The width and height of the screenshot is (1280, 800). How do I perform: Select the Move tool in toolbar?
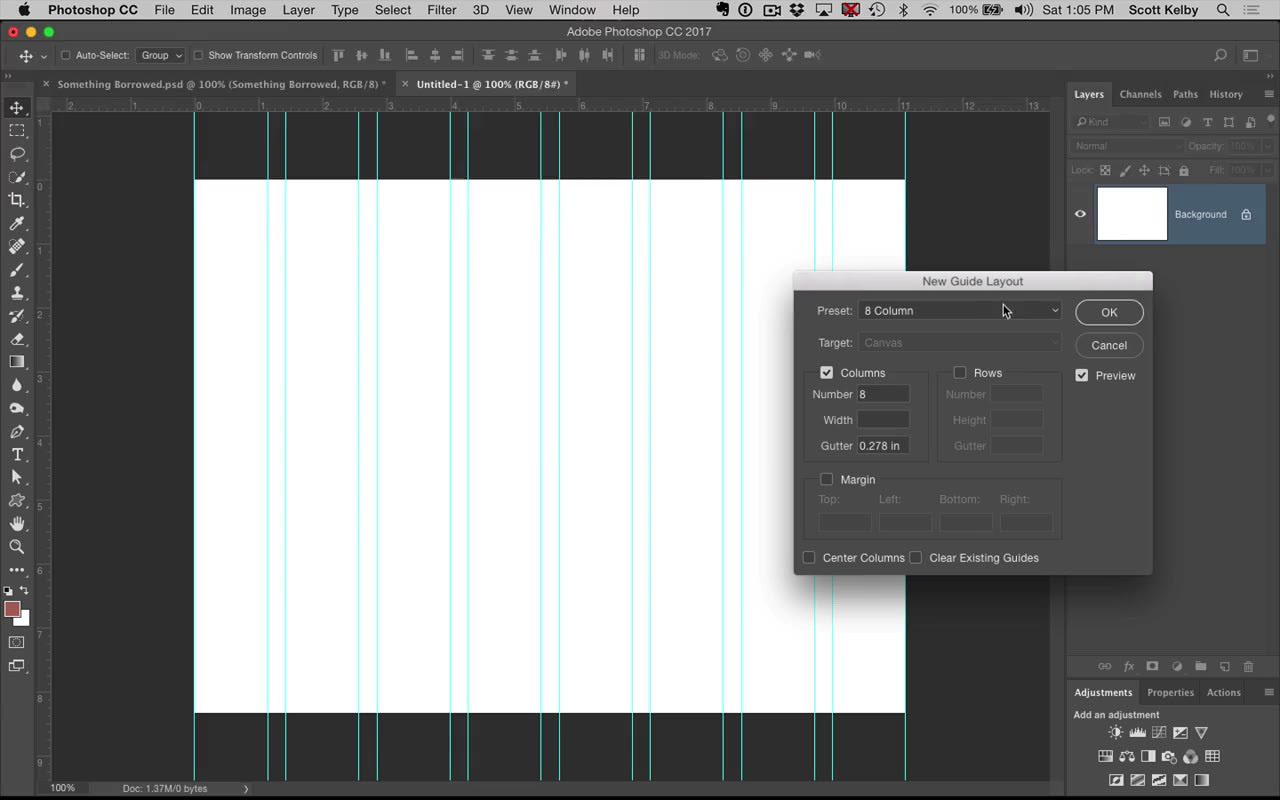17,108
